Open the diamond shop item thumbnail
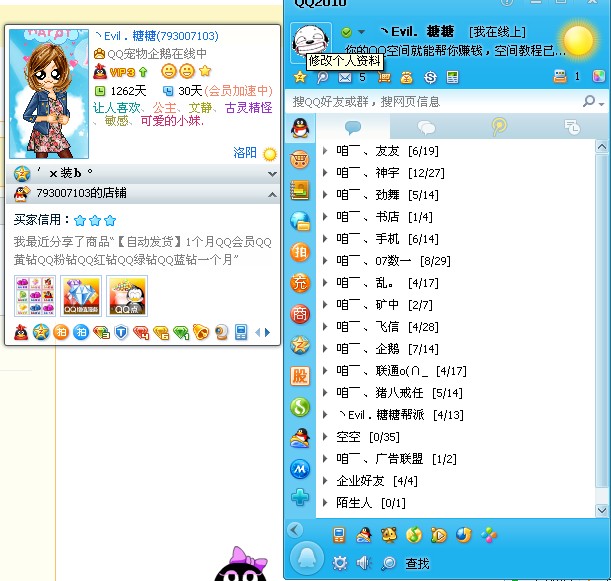Viewport: 611px width, 581px height. tap(81, 296)
